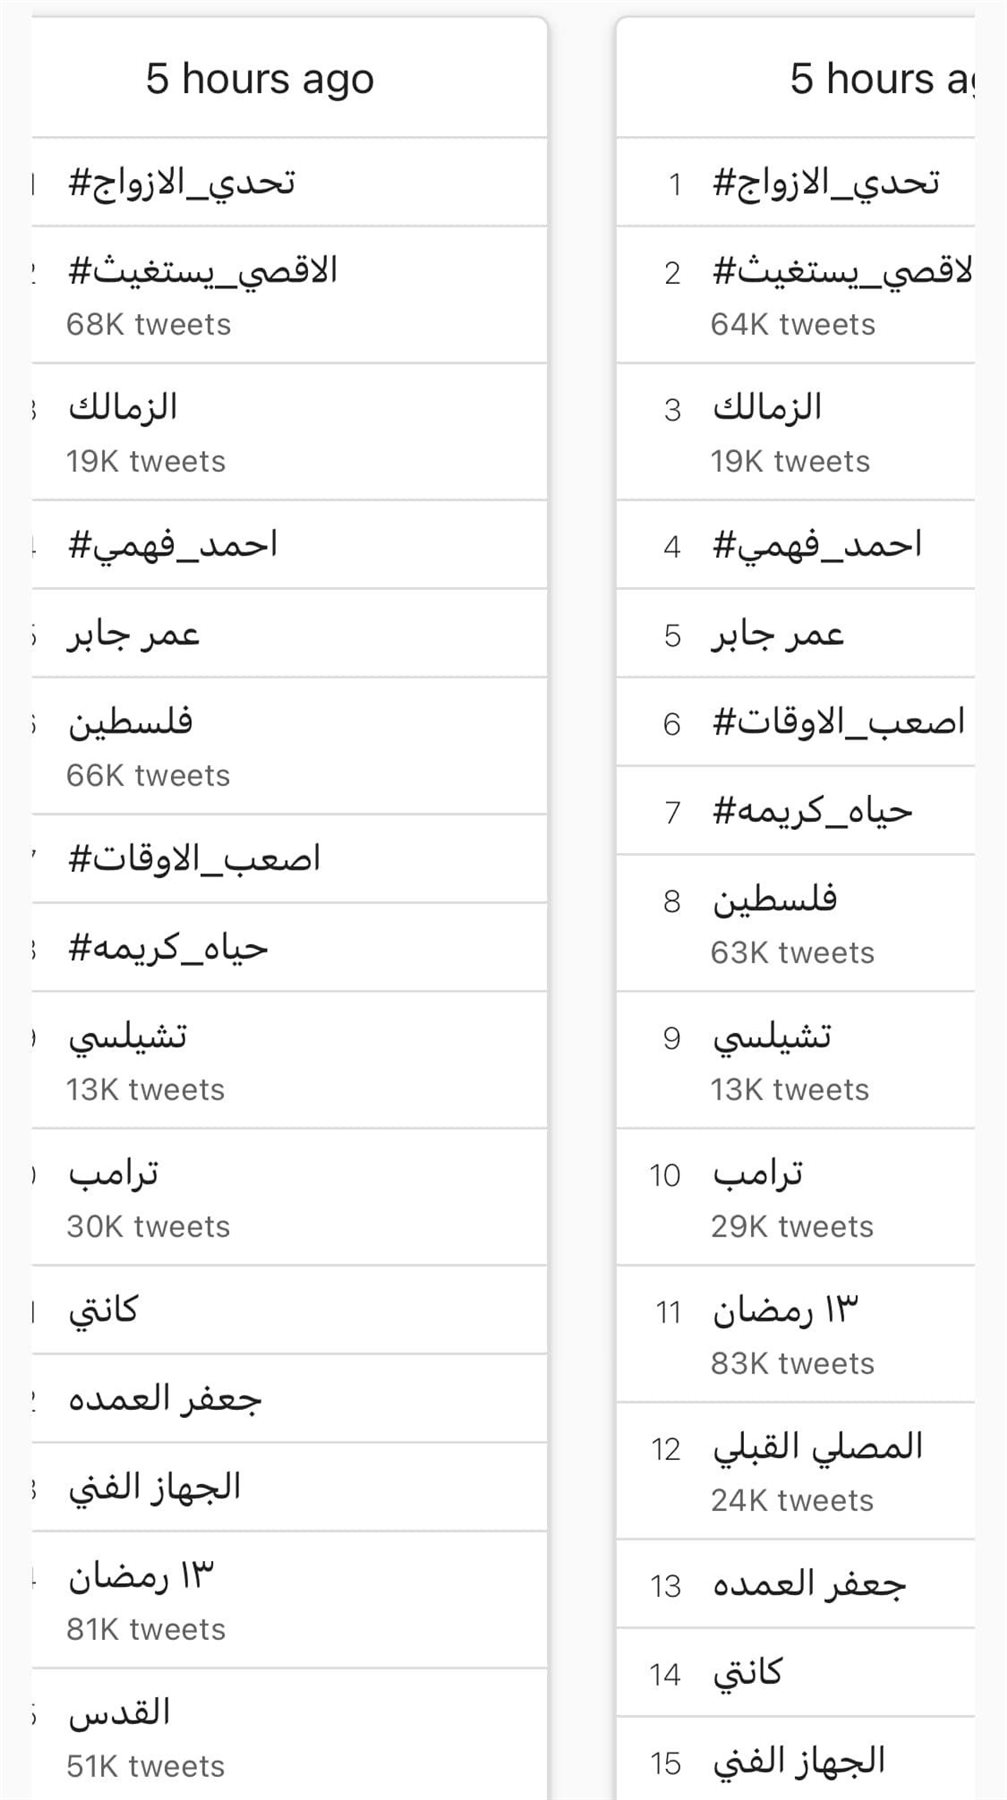Open الاقصي_يستغيث hashtag with 68K tweets
The image size is (1007, 1800).
[x=203, y=271]
